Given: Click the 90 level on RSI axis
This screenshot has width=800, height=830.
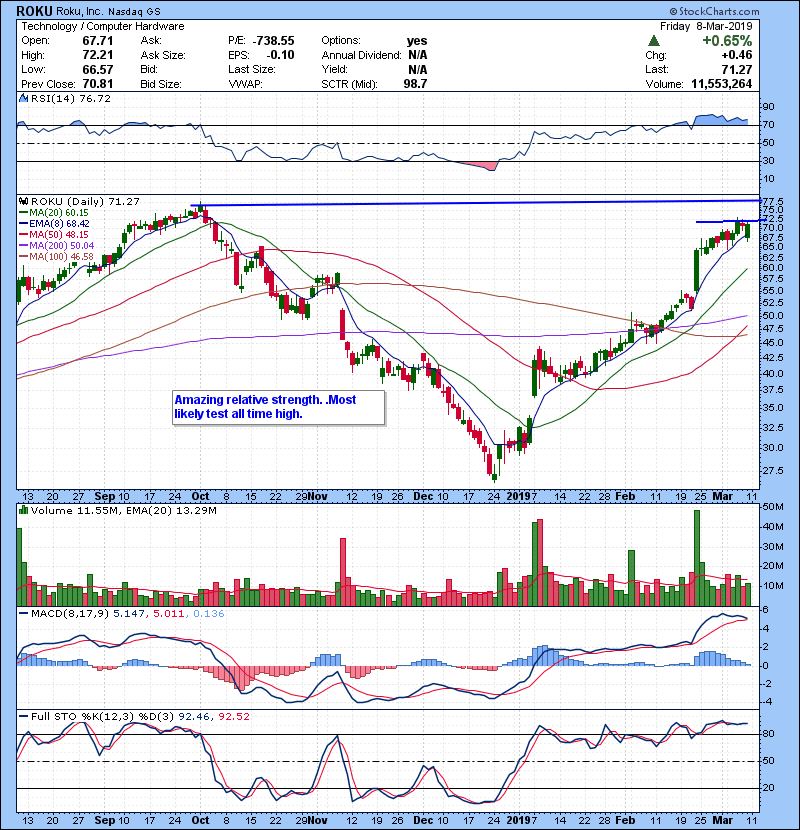Looking at the screenshot, I should tap(768, 107).
